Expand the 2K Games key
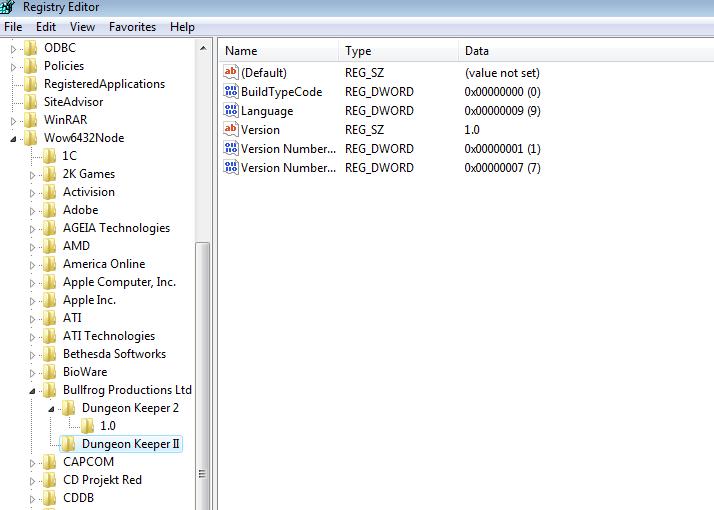Screen dimensions: 714x510 click(32, 175)
